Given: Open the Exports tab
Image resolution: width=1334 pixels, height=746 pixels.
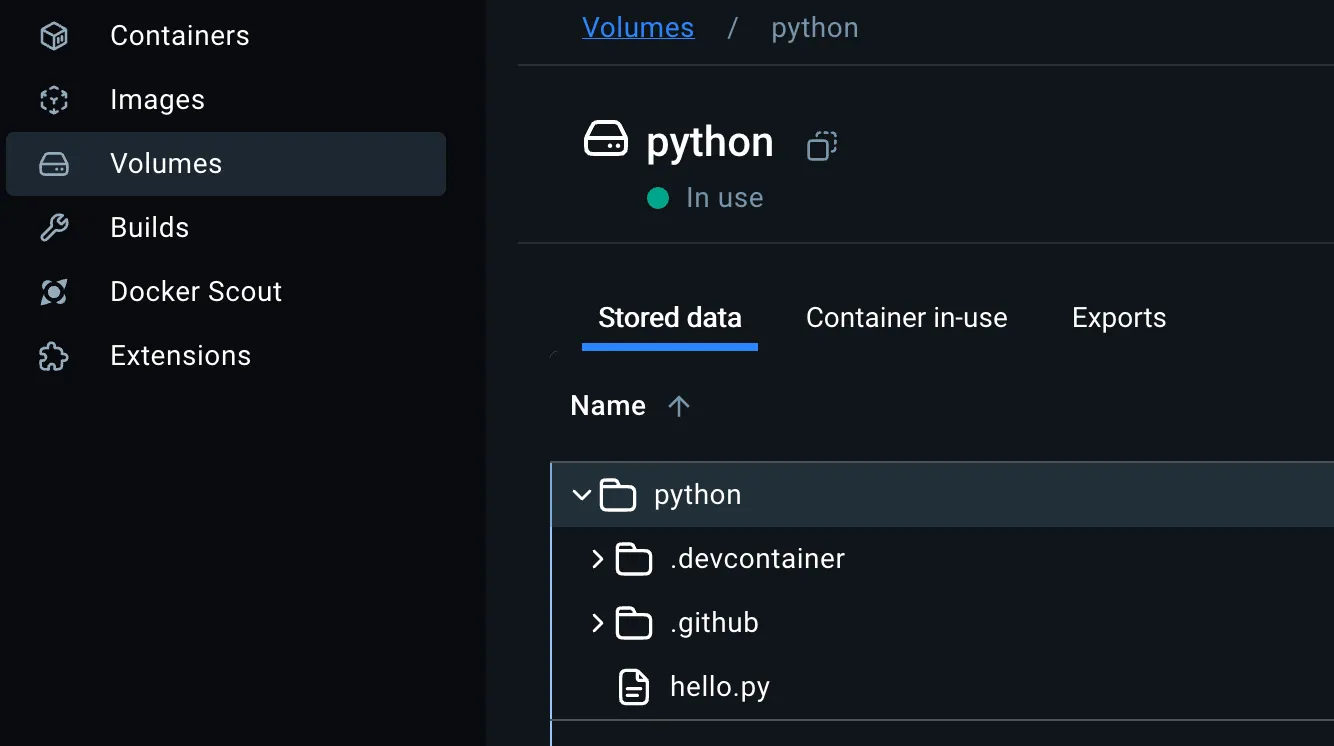Looking at the screenshot, I should click(x=1119, y=317).
